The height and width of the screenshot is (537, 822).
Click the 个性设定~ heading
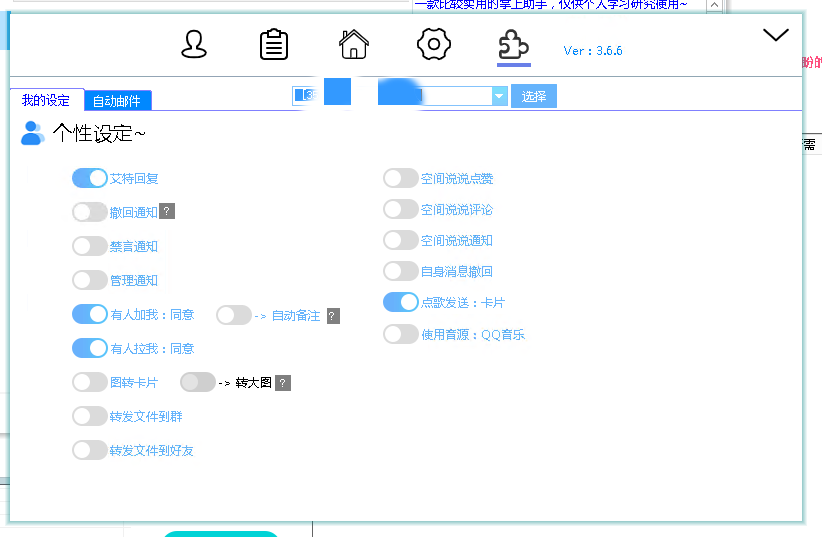click(99, 133)
